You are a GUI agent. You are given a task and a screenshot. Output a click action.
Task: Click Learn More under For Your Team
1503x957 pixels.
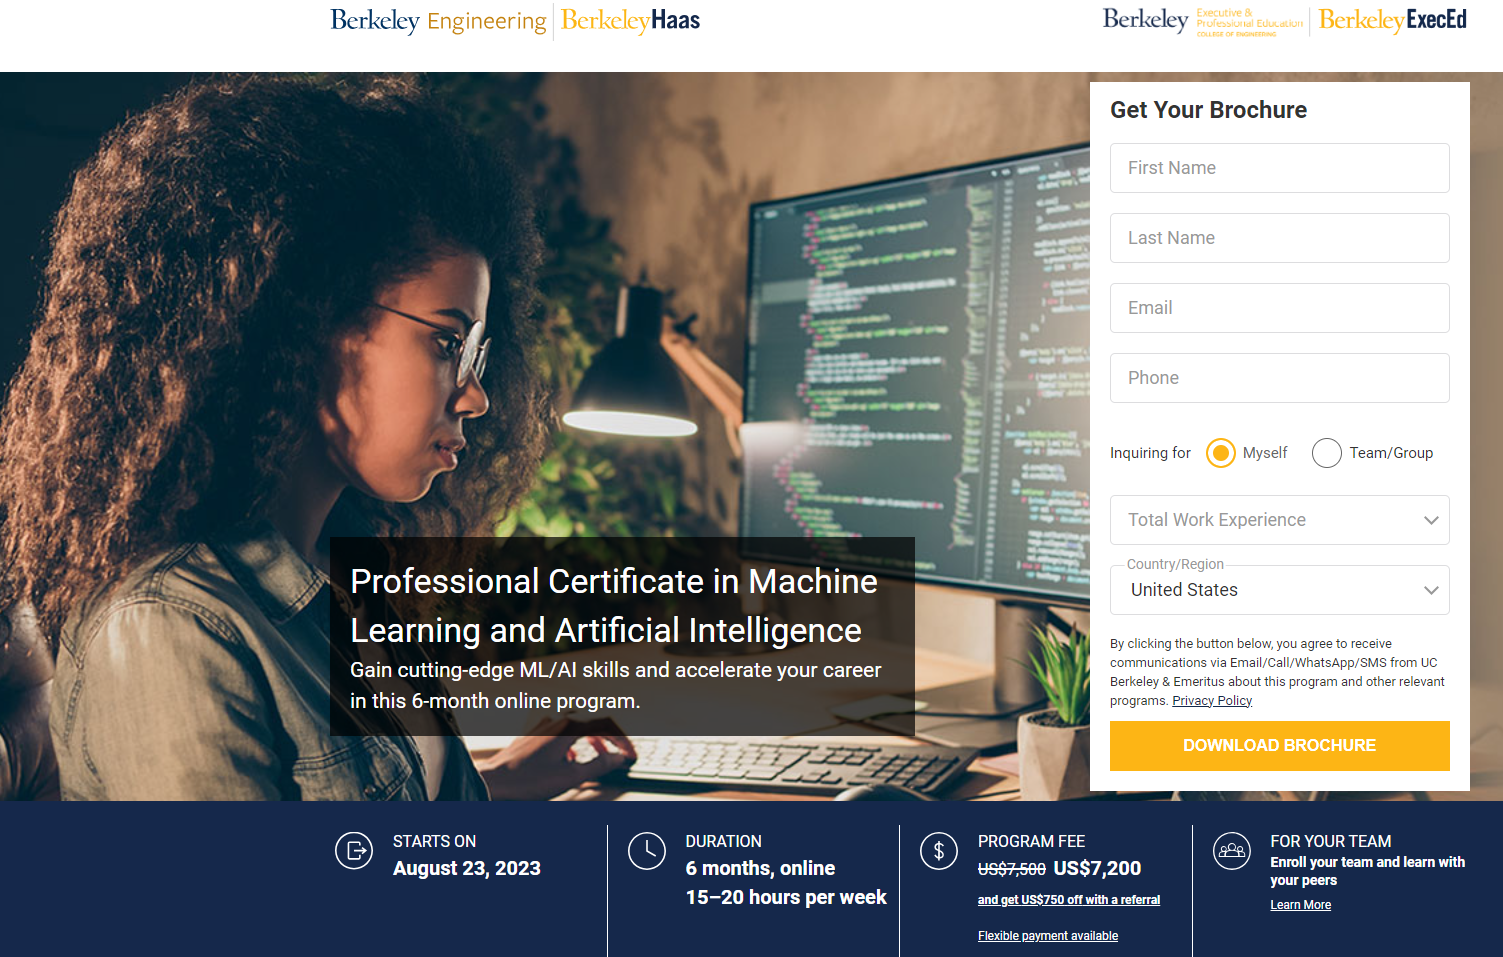pos(1300,905)
